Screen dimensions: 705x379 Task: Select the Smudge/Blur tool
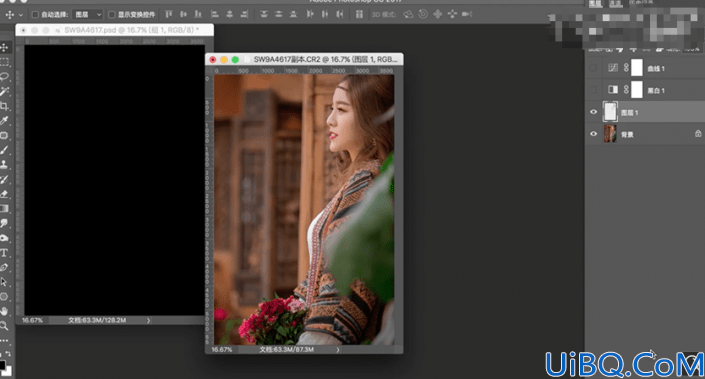[4, 223]
